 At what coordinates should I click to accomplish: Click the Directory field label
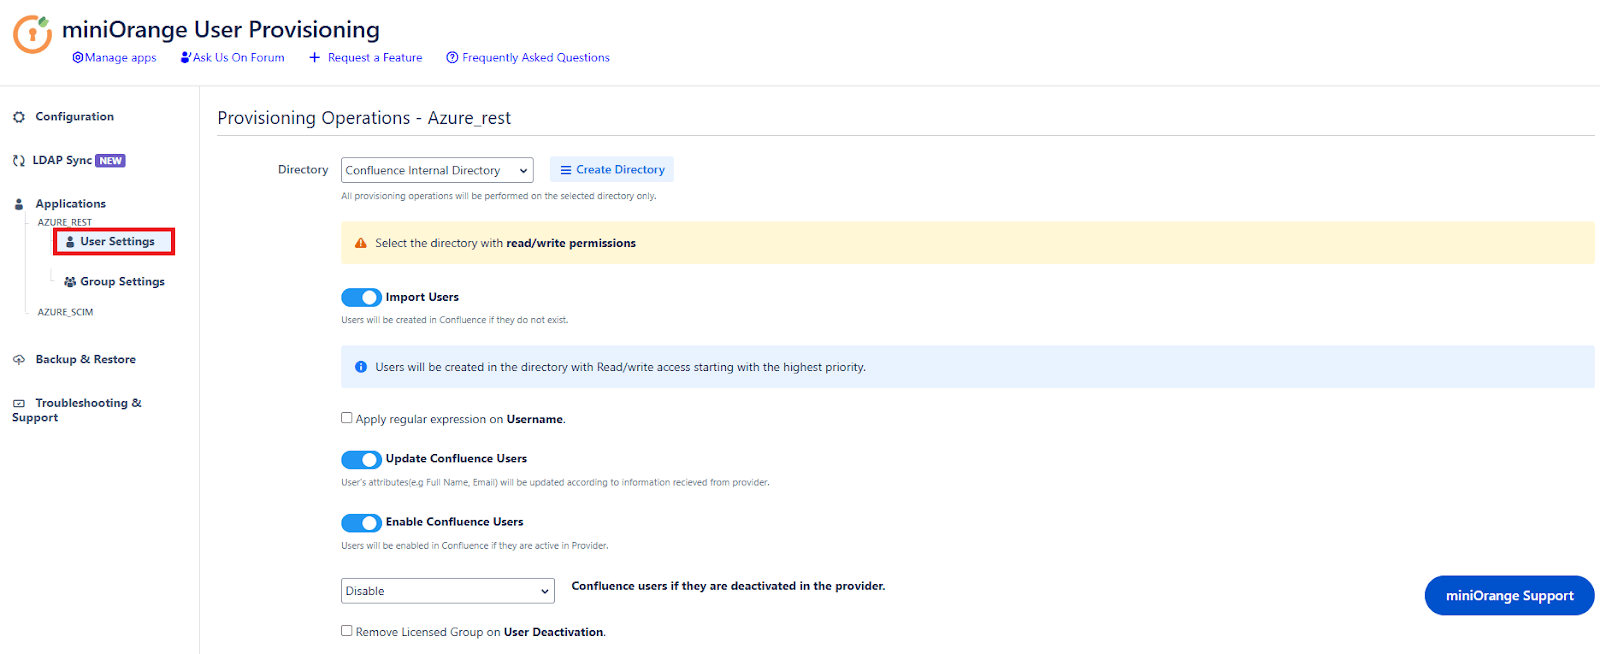pyautogui.click(x=303, y=170)
